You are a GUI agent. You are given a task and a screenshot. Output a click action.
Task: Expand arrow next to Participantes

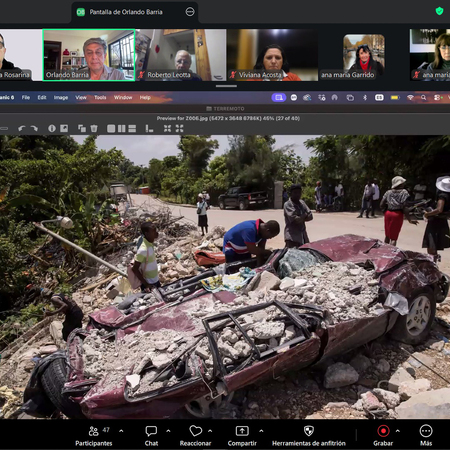tap(121, 431)
